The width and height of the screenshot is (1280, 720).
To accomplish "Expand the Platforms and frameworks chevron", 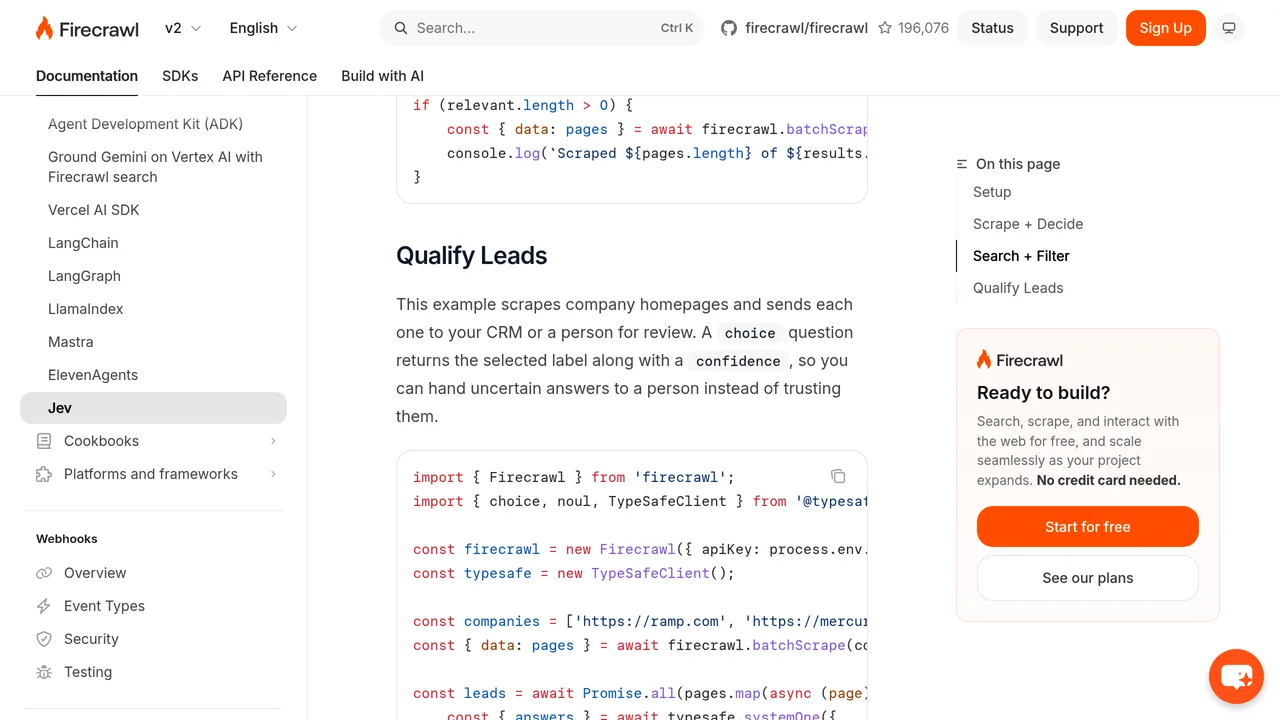I will tap(273, 474).
